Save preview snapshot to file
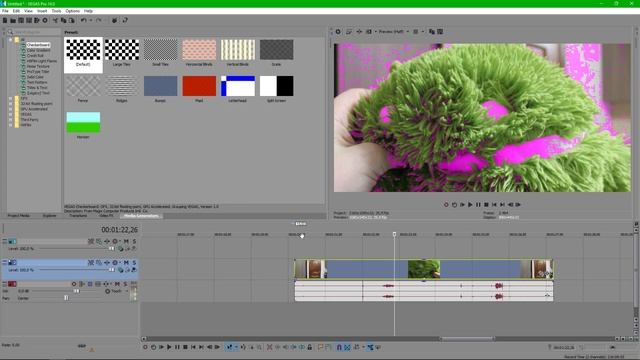640x360 pixels. [x=440, y=31]
